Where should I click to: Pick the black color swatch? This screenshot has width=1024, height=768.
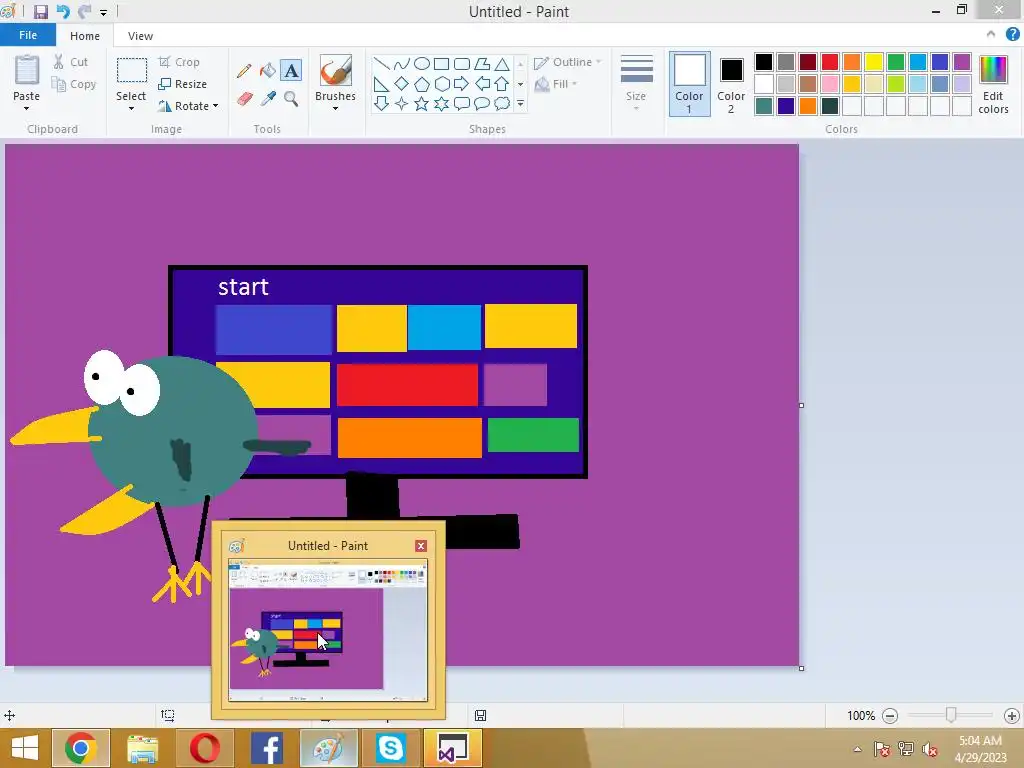point(763,62)
